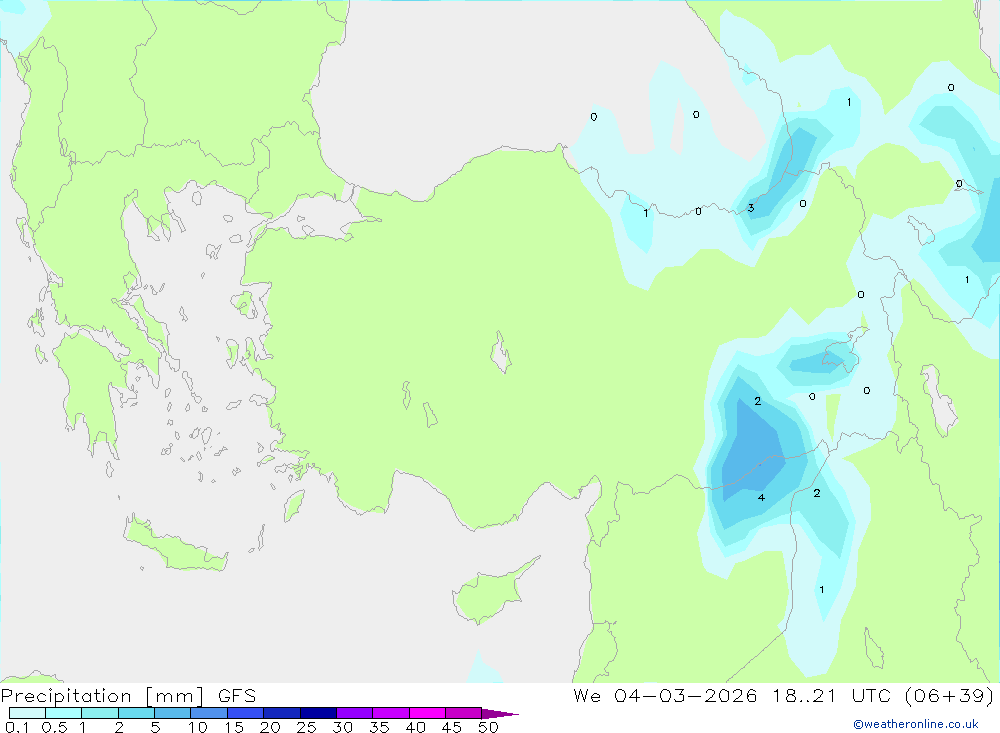Select the violet 30–35 mm legend swatch

pyautogui.click(x=355, y=713)
